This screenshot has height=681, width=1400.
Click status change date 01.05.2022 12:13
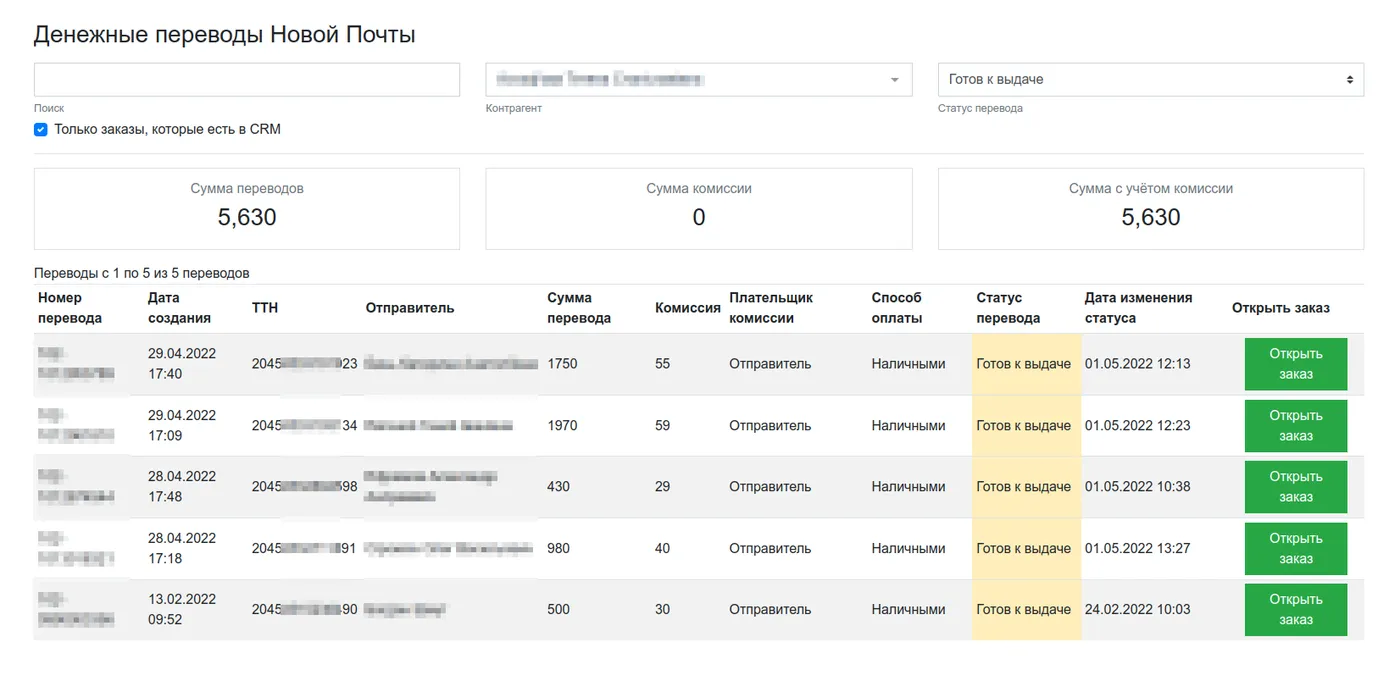point(1138,364)
